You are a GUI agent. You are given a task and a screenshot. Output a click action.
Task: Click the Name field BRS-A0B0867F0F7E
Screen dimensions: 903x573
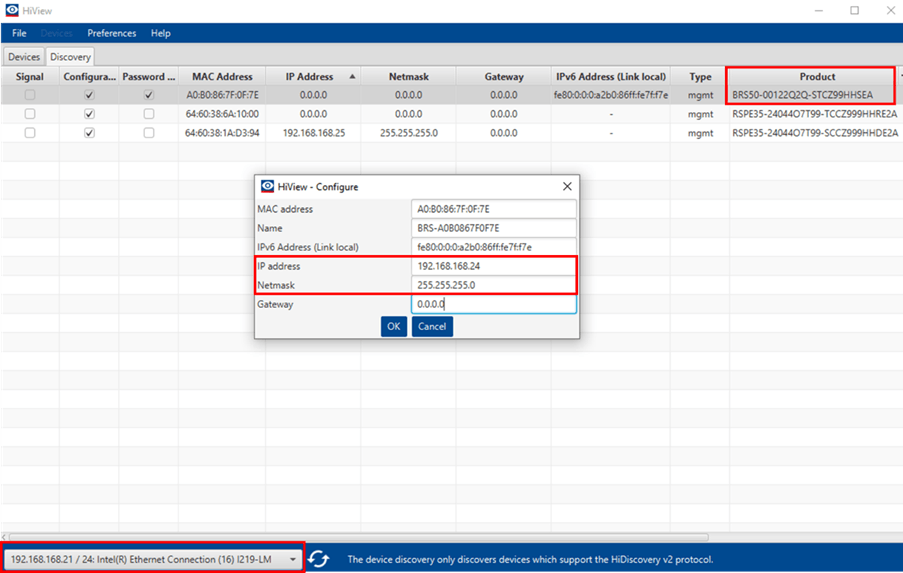494,228
